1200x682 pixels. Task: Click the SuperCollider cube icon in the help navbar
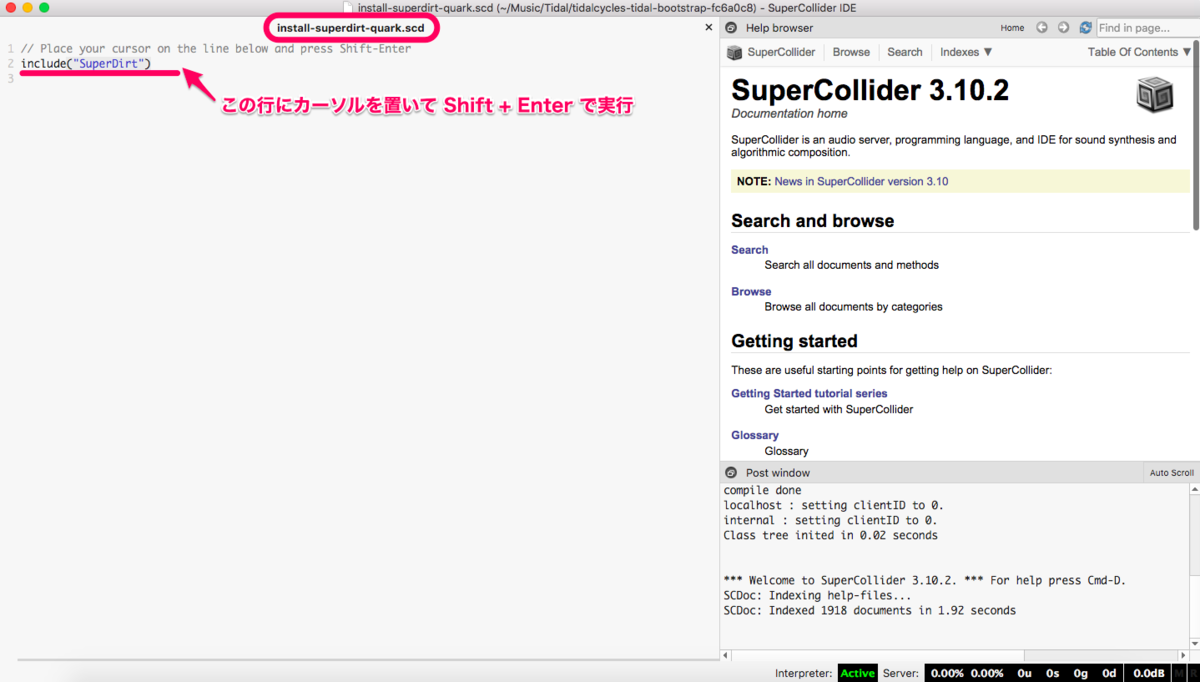point(734,52)
